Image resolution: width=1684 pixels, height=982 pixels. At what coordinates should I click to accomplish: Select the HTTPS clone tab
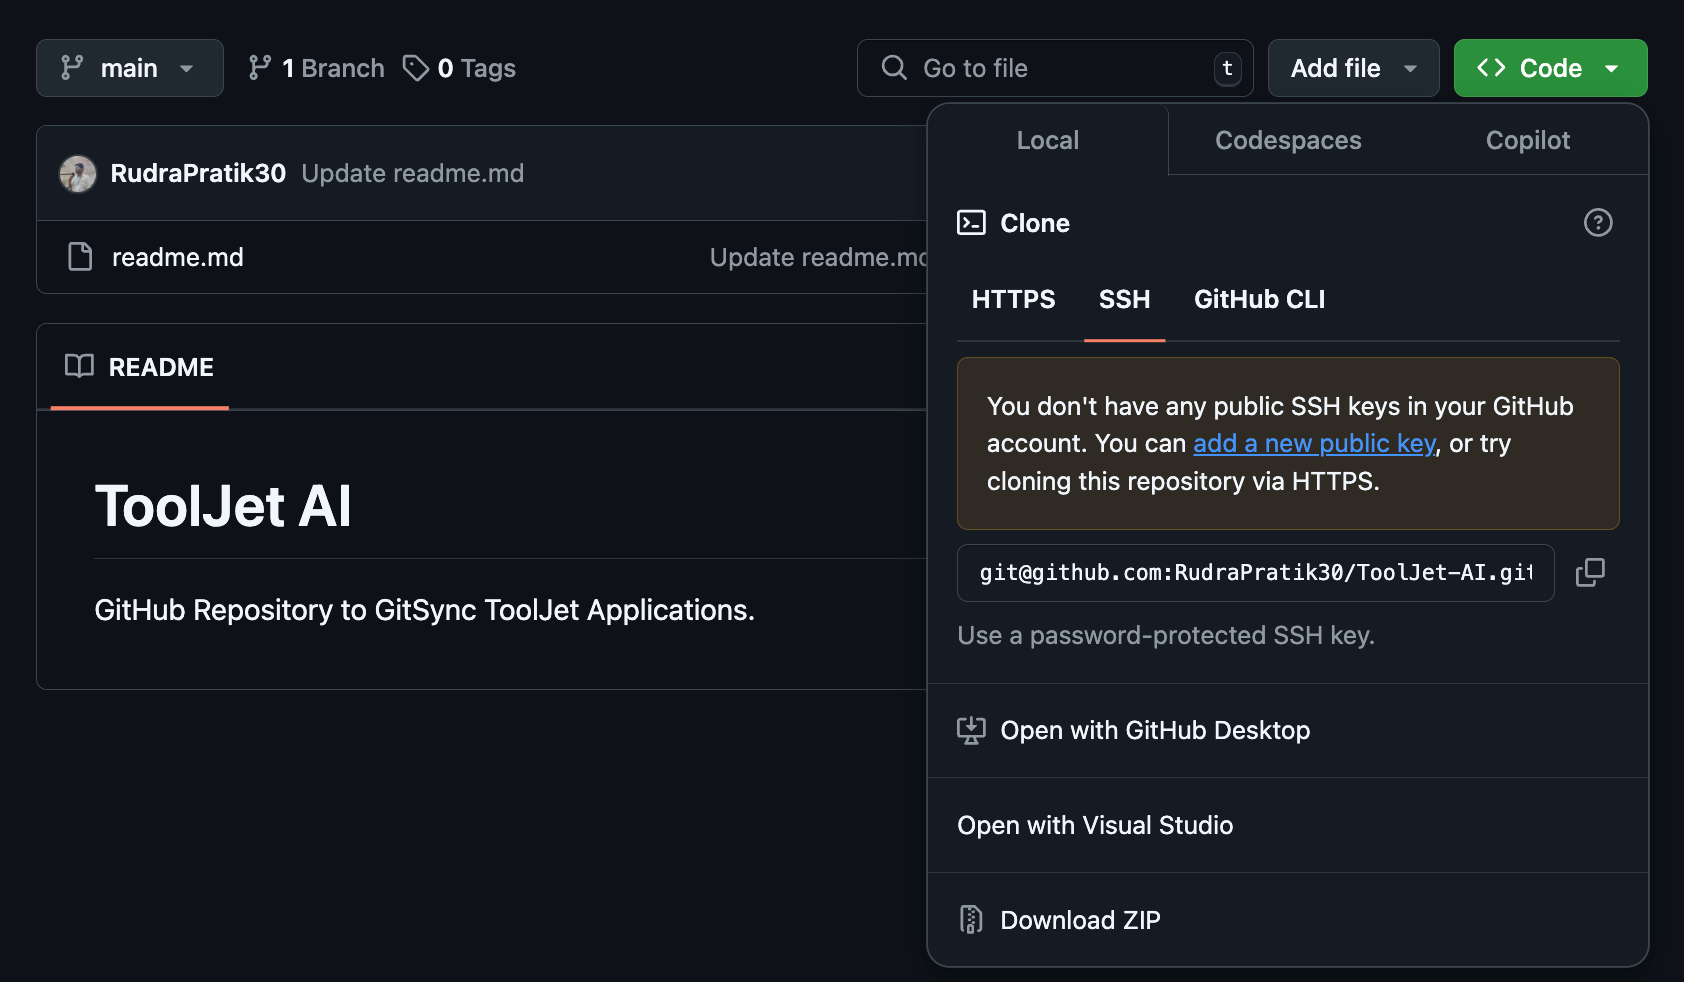[1012, 299]
